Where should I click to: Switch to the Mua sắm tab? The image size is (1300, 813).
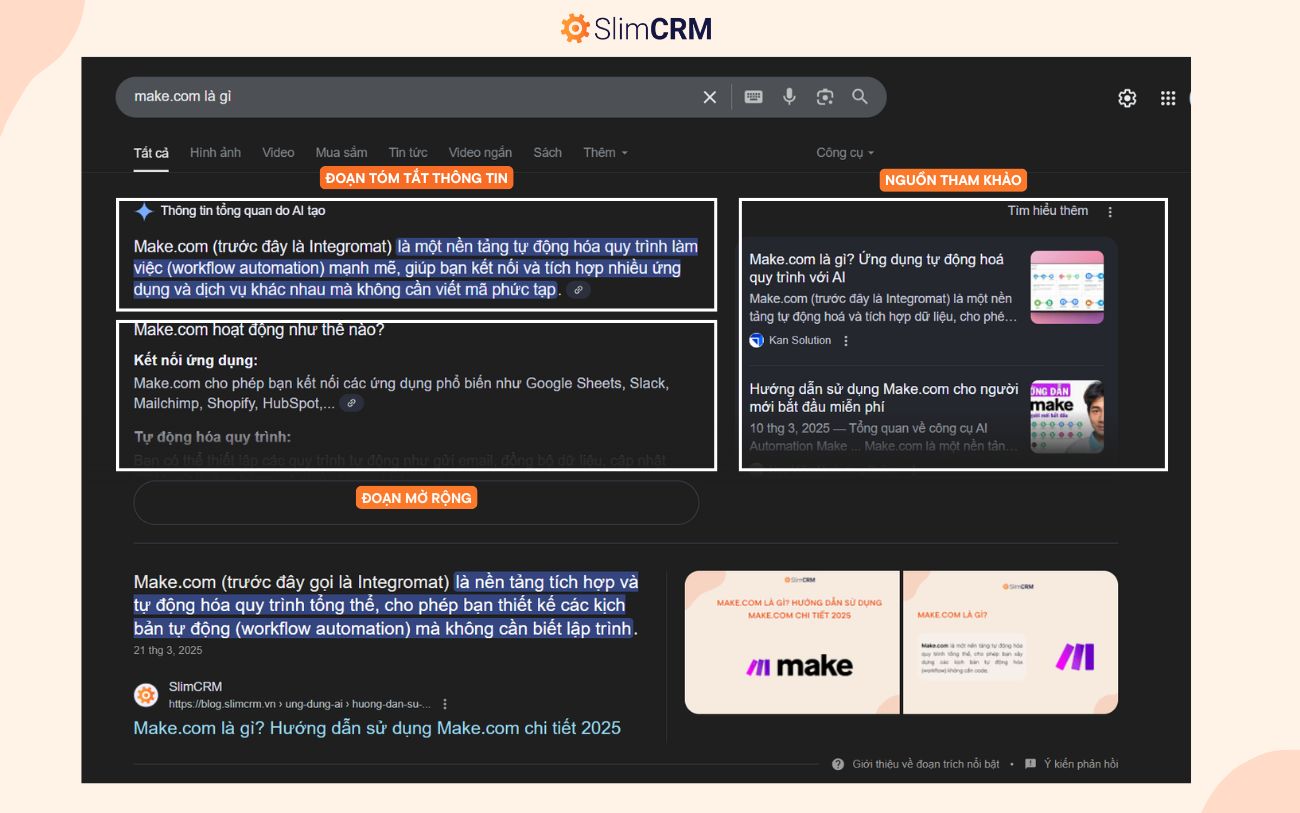pos(341,153)
